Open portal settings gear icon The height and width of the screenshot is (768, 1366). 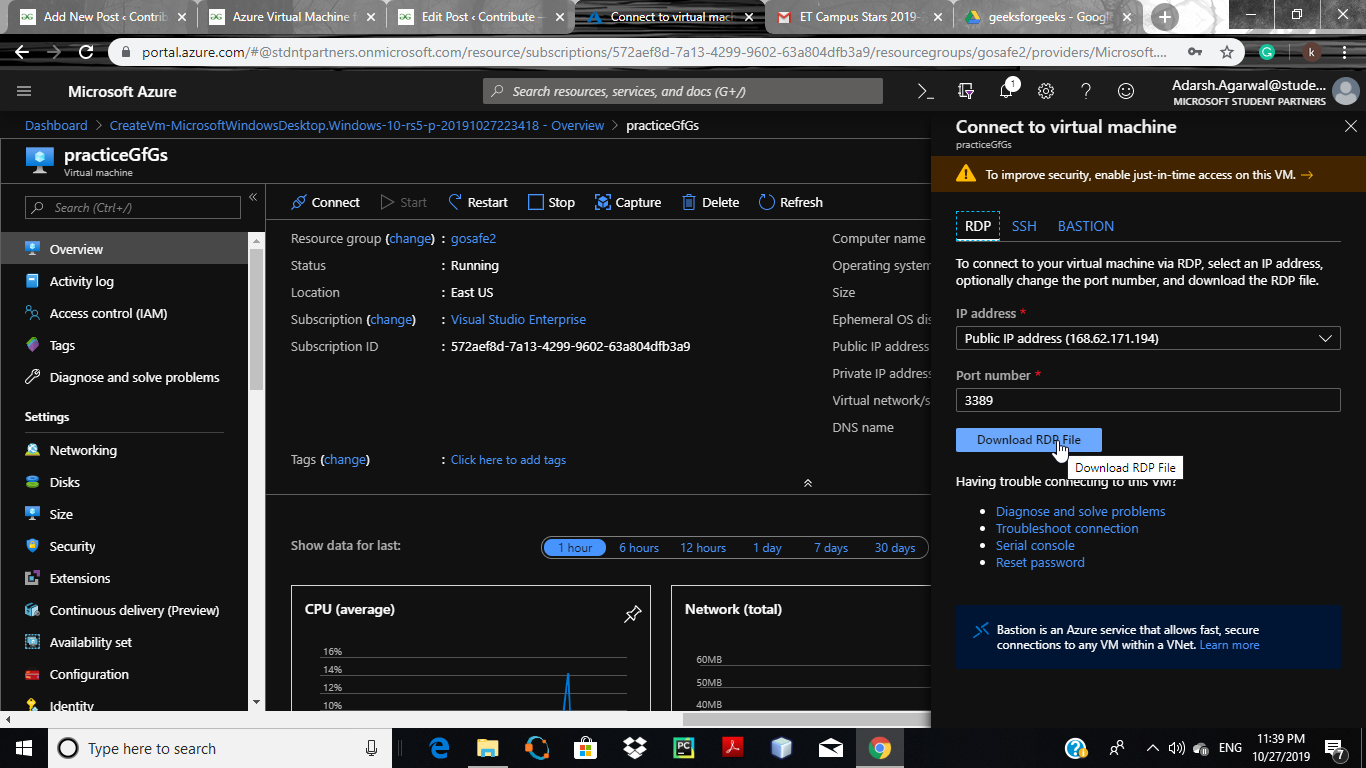(x=1046, y=91)
